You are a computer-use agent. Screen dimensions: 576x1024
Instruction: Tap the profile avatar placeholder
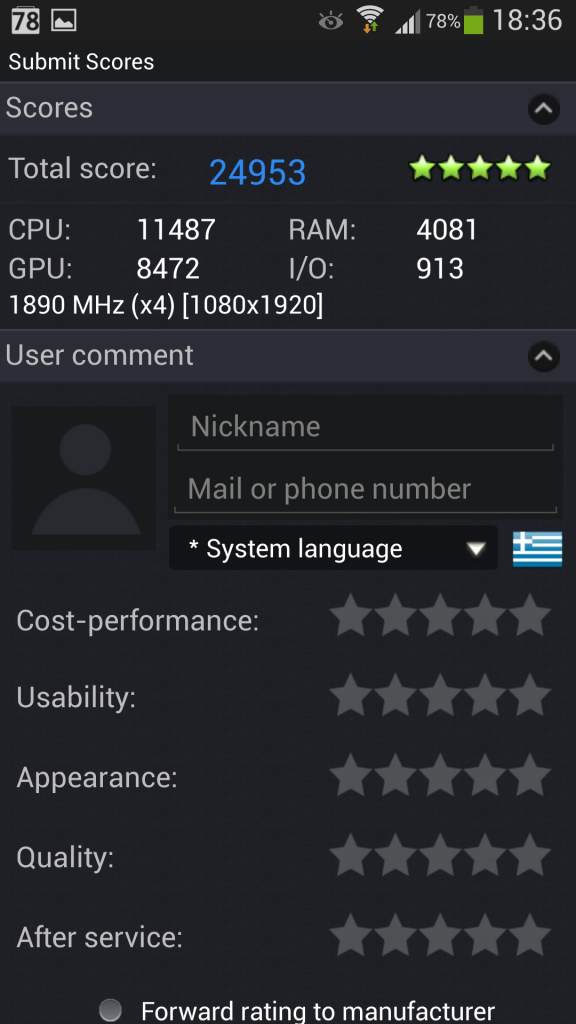click(x=84, y=478)
